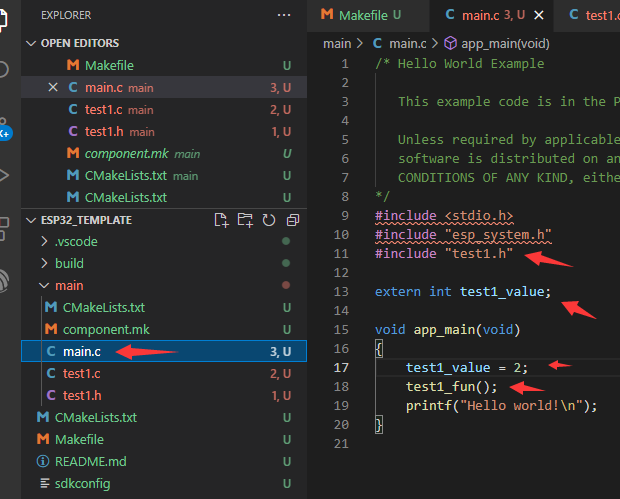Image resolution: width=620 pixels, height=499 pixels.
Task: Click the main breadcrumb folder
Action: (337, 43)
